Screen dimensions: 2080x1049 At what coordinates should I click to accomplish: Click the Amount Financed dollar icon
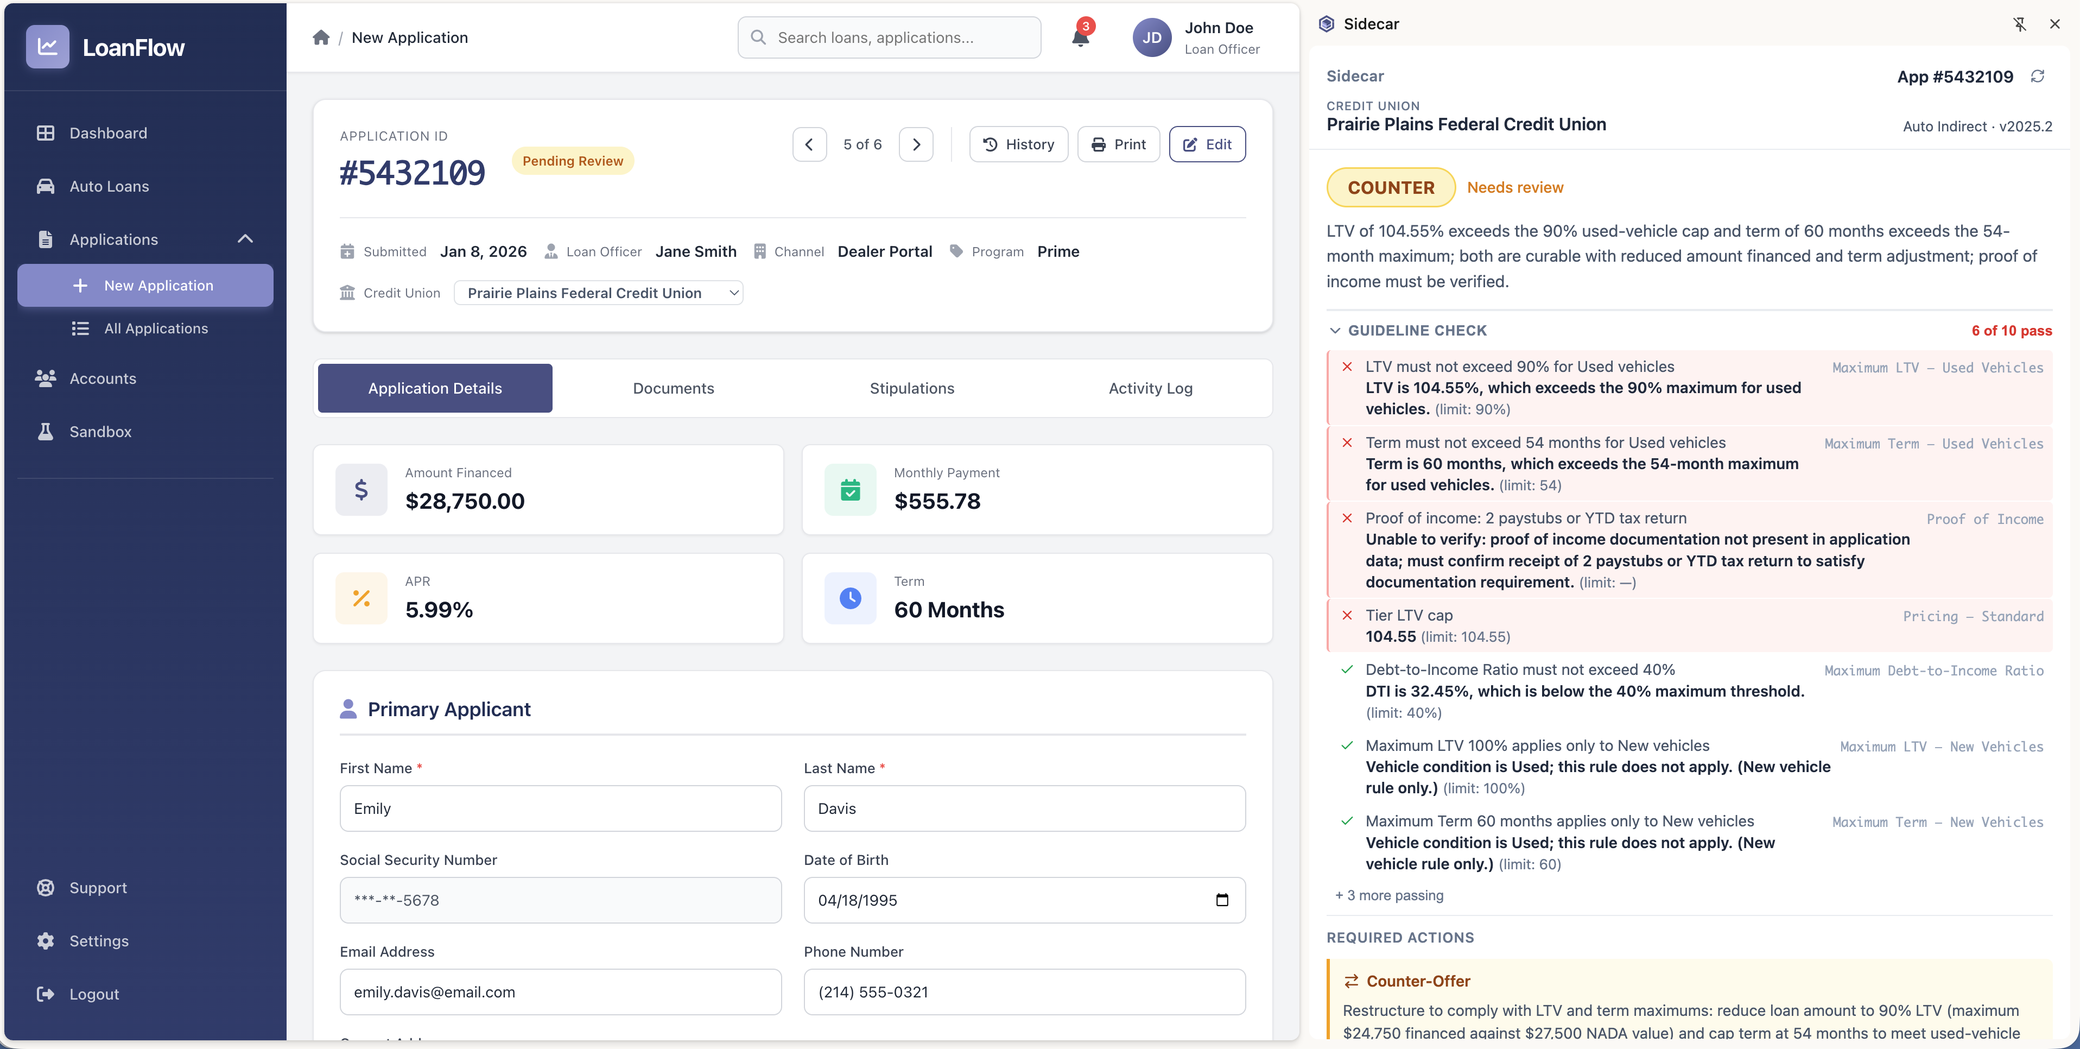[361, 490]
